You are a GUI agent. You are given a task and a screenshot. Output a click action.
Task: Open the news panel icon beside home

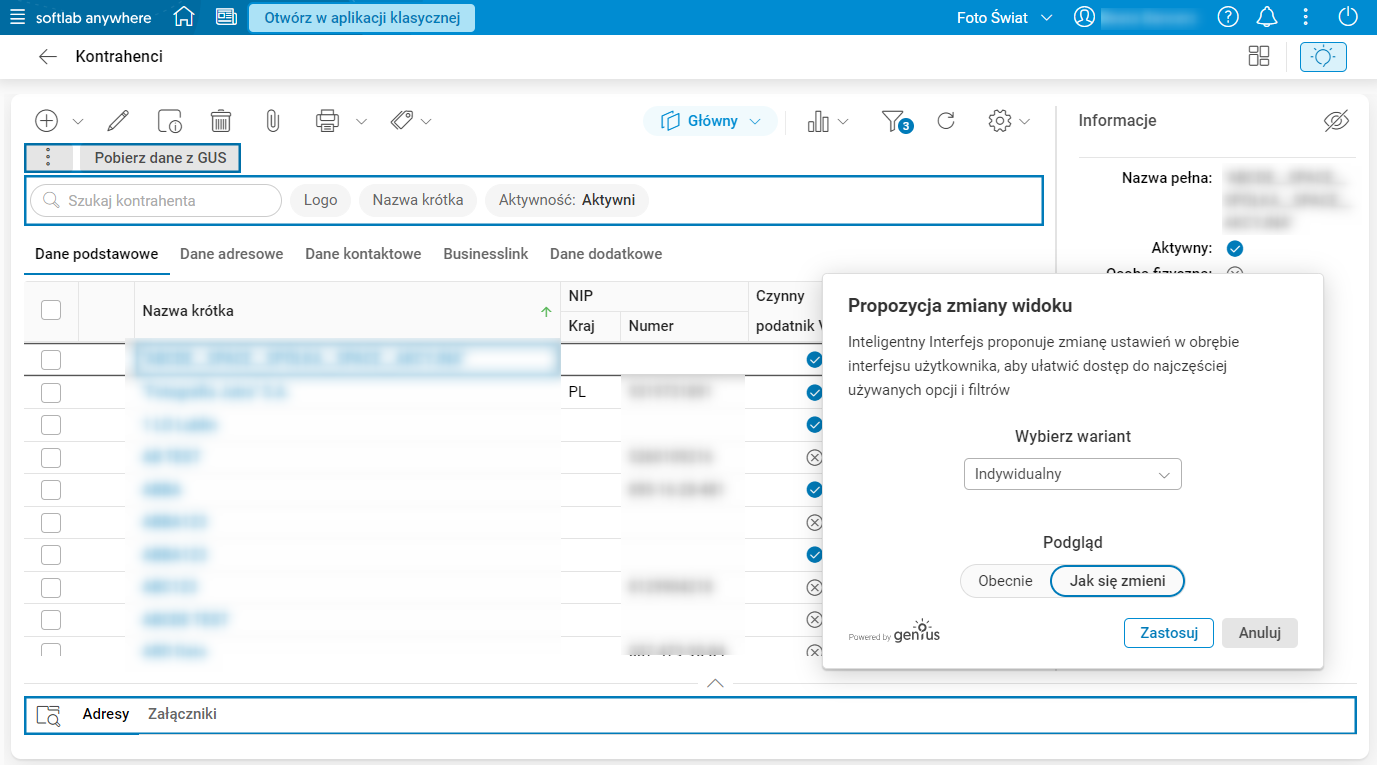[226, 17]
